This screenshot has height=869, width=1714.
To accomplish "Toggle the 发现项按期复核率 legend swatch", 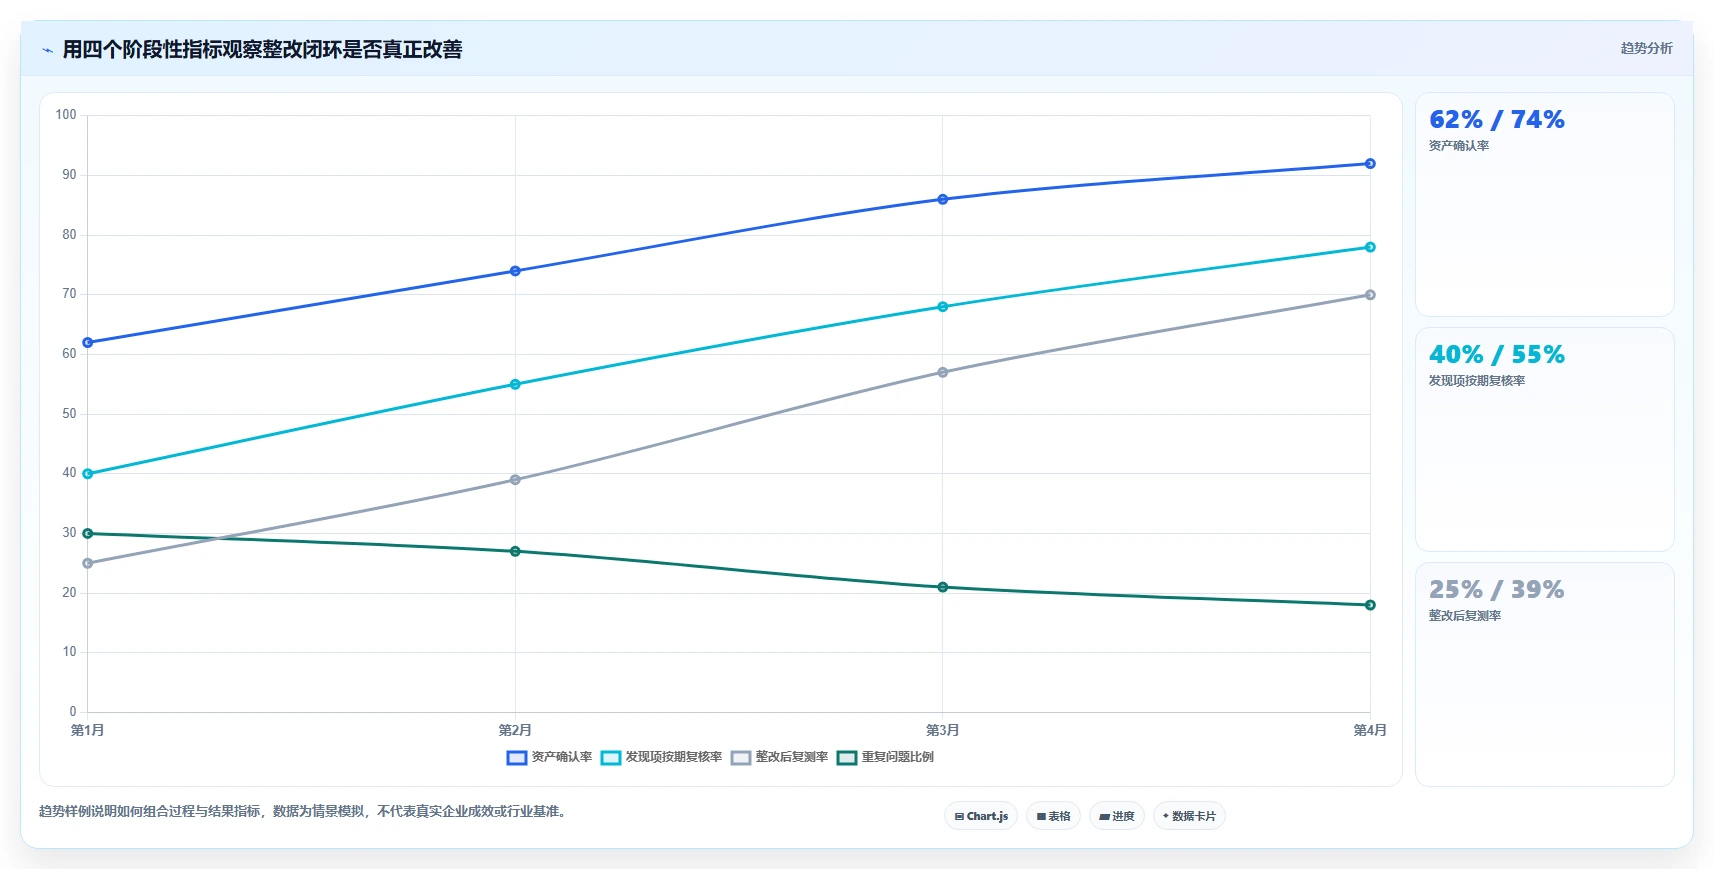I will pyautogui.click(x=611, y=758).
